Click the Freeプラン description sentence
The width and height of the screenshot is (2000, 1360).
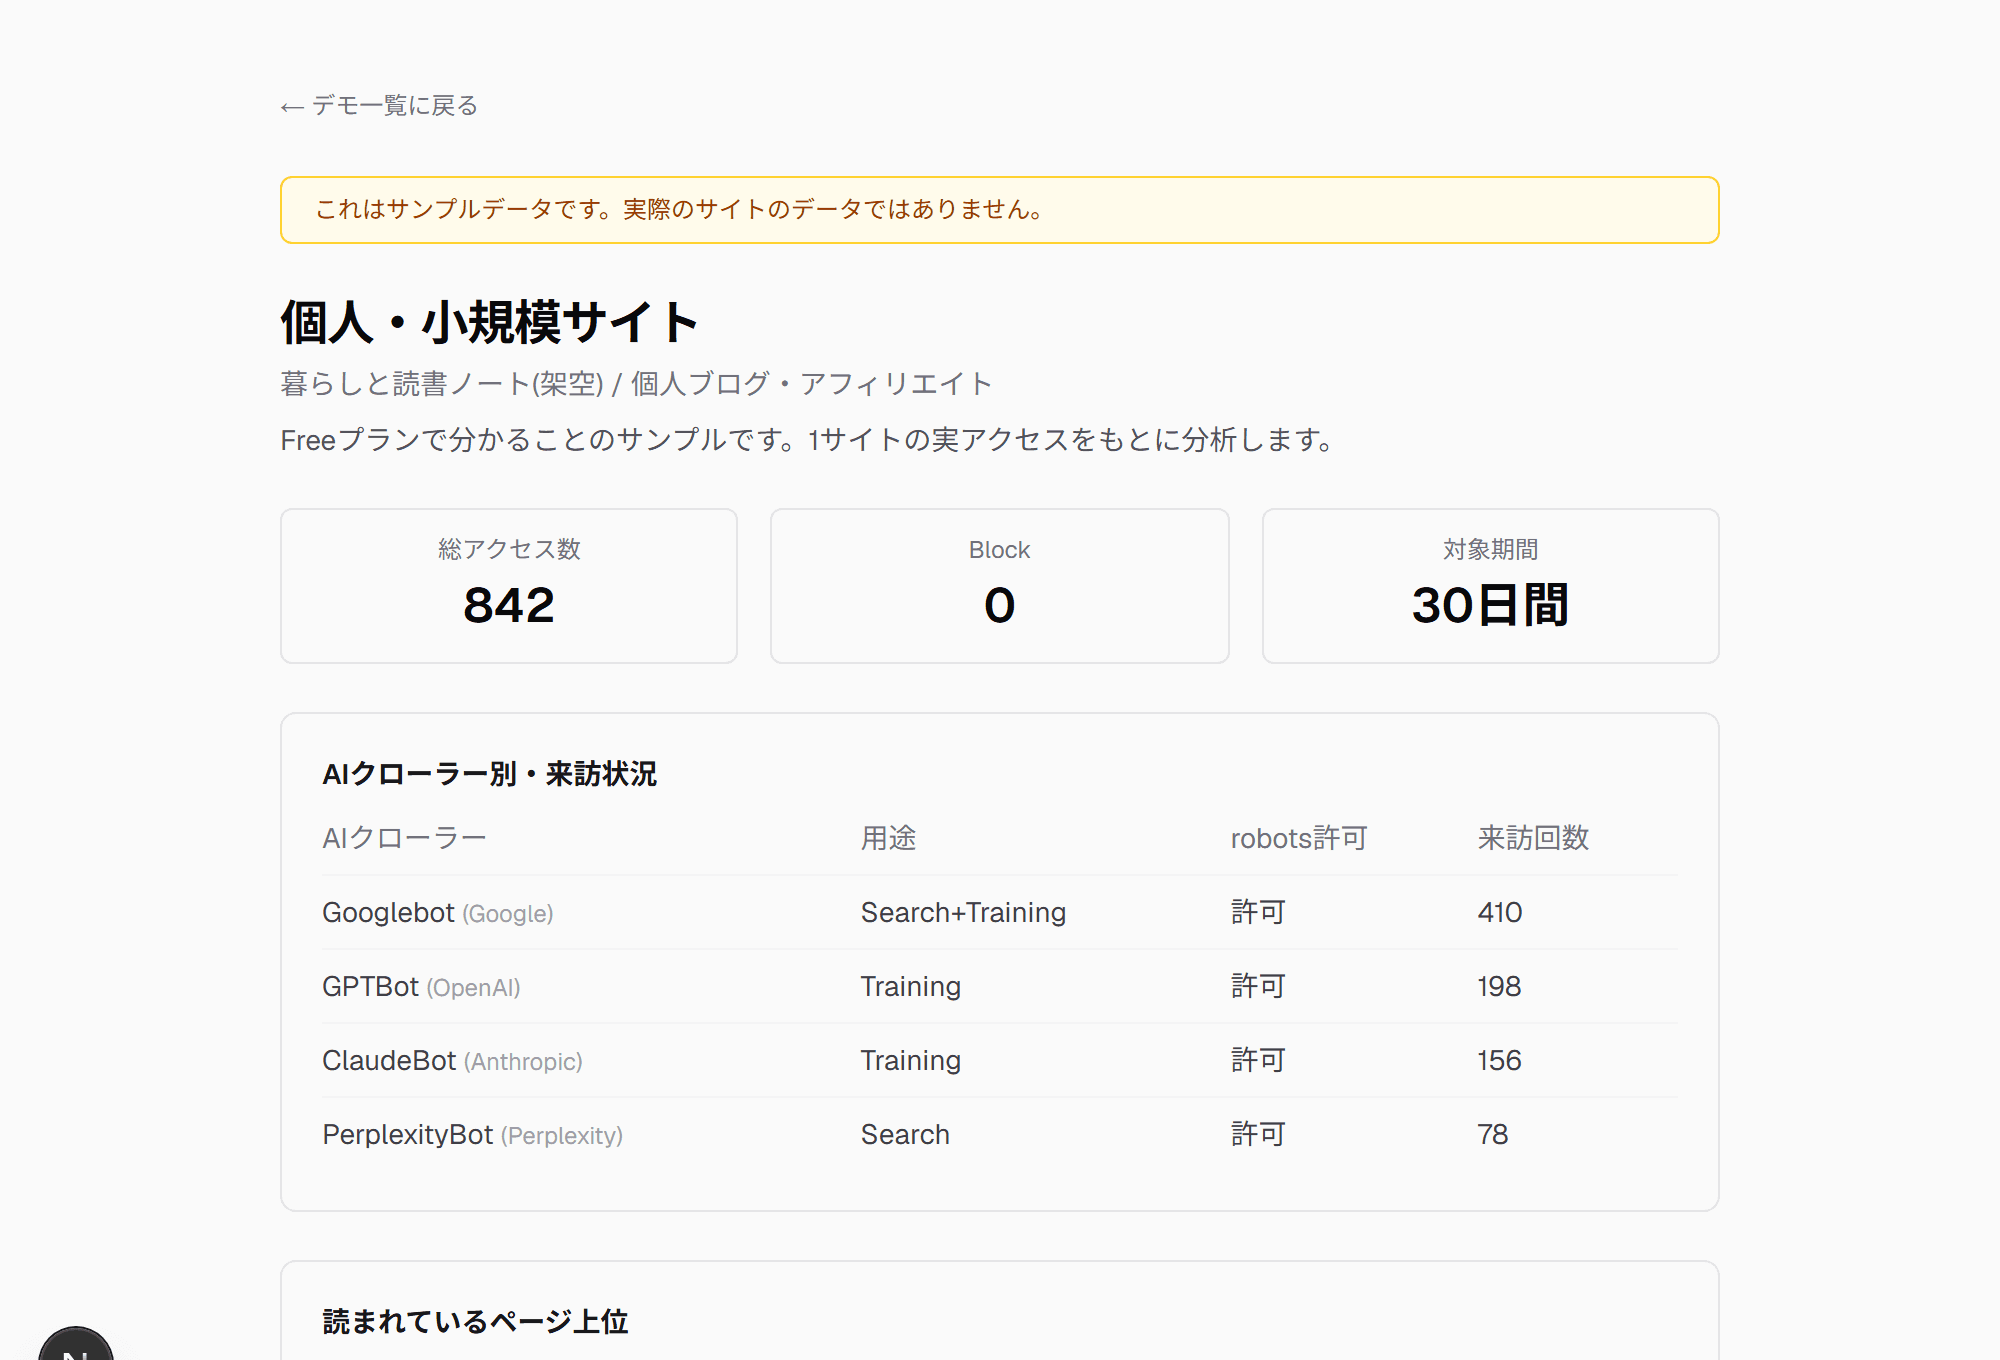[809, 440]
